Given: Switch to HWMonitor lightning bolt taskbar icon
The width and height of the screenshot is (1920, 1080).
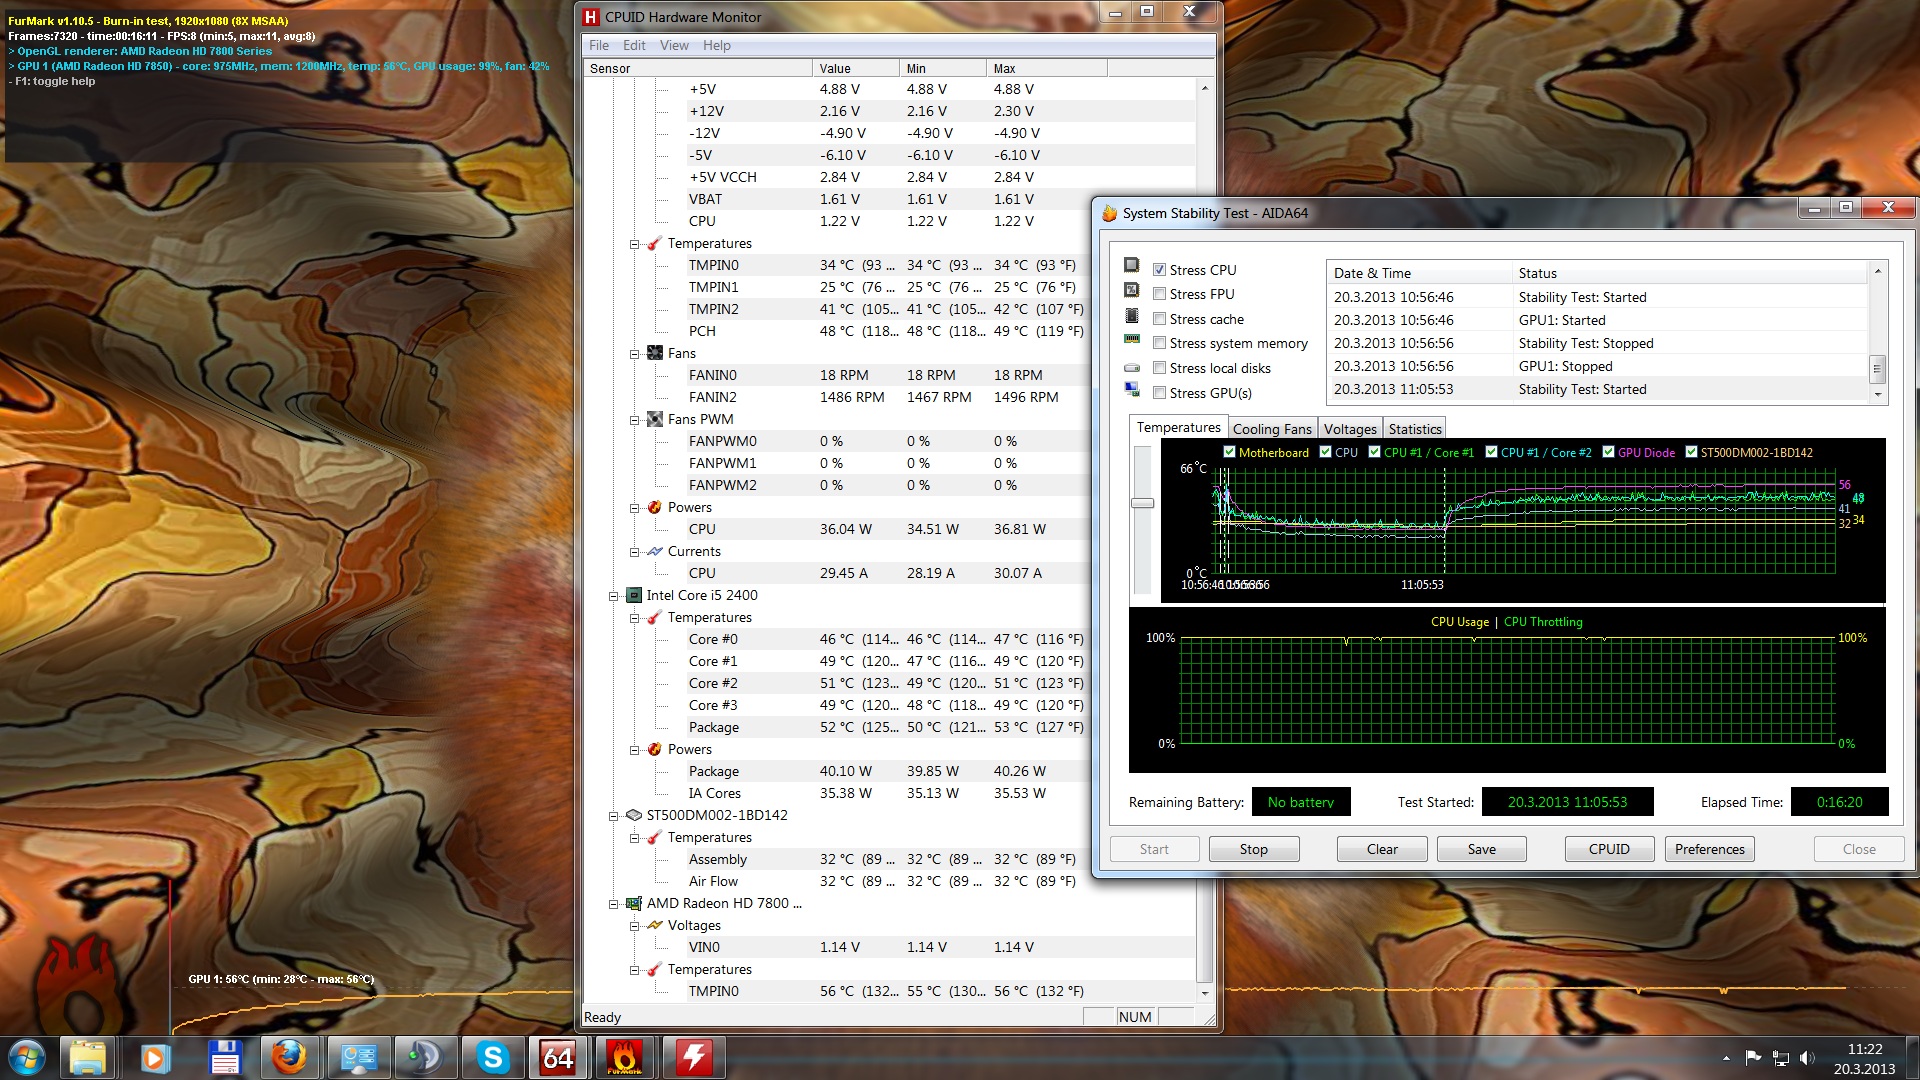Looking at the screenshot, I should click(x=694, y=1058).
